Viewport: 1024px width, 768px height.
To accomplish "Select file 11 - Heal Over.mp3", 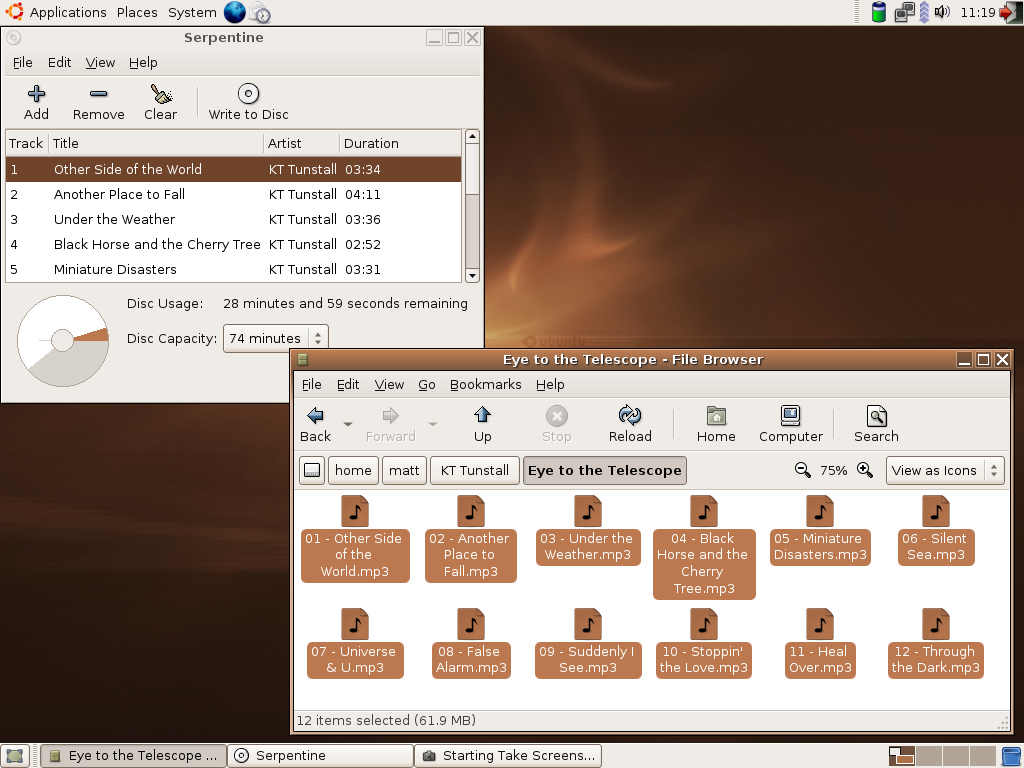I will pos(820,643).
